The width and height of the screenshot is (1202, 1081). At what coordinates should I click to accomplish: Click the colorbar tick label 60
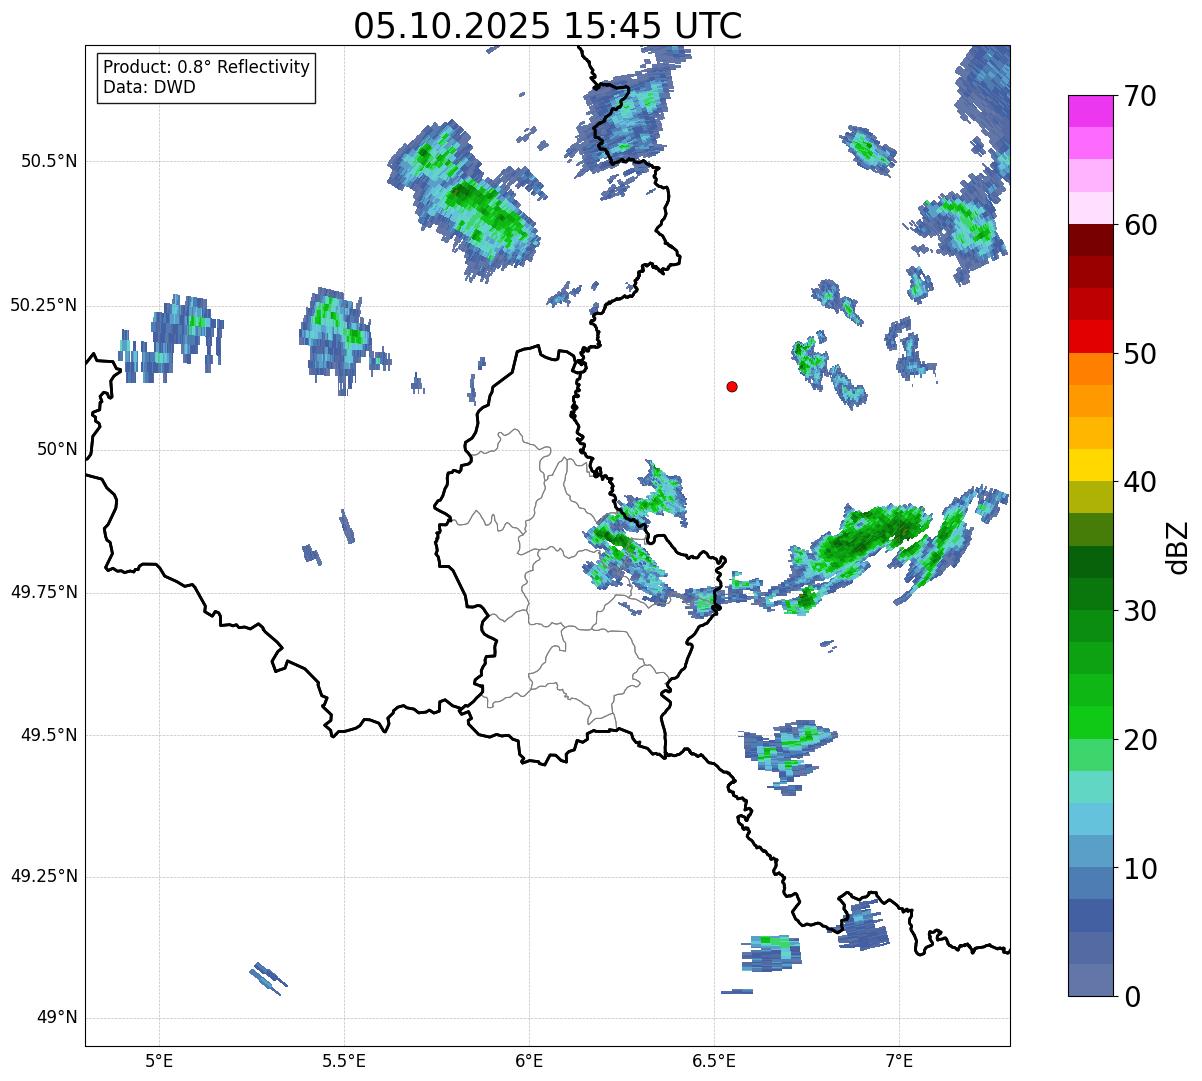coord(1140,225)
